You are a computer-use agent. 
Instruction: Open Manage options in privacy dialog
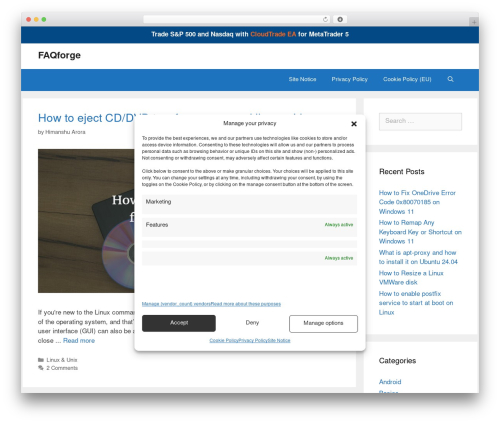323,323
